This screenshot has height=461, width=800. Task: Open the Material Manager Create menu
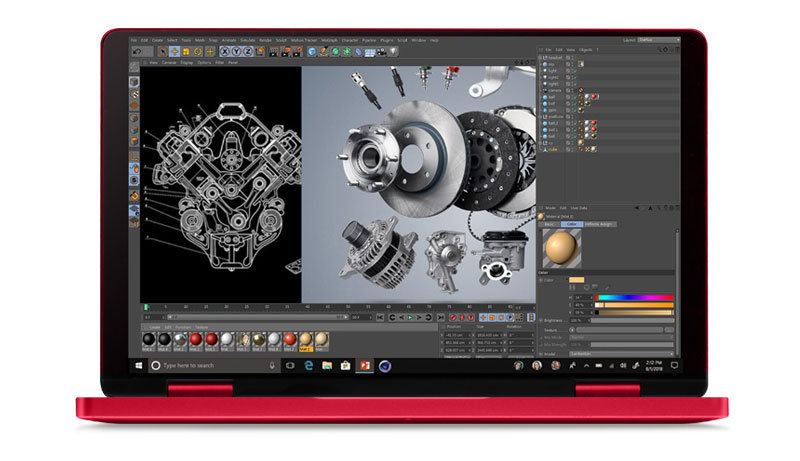tap(155, 327)
